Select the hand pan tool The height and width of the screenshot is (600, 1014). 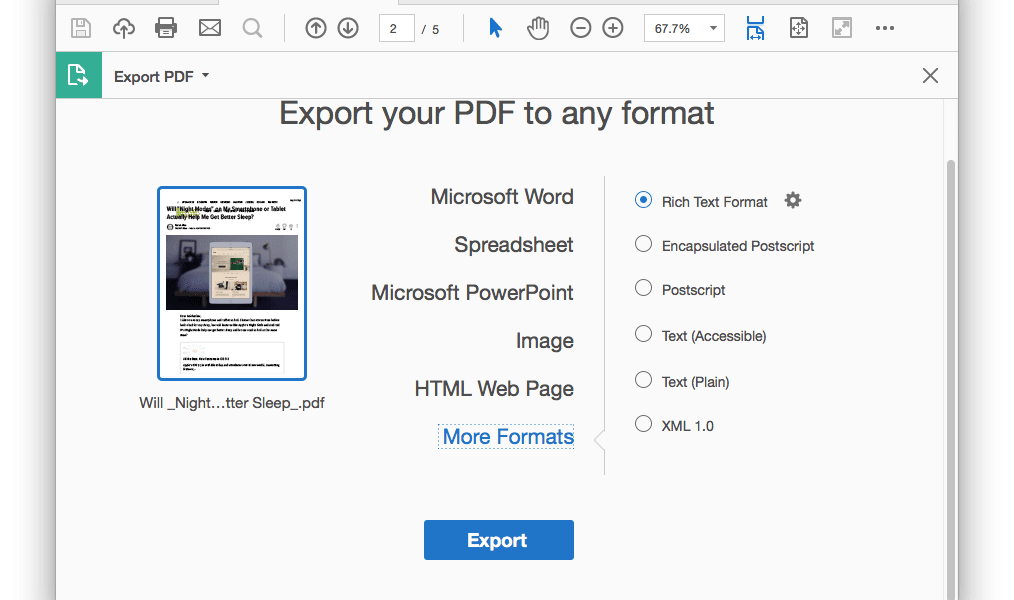[x=538, y=29]
